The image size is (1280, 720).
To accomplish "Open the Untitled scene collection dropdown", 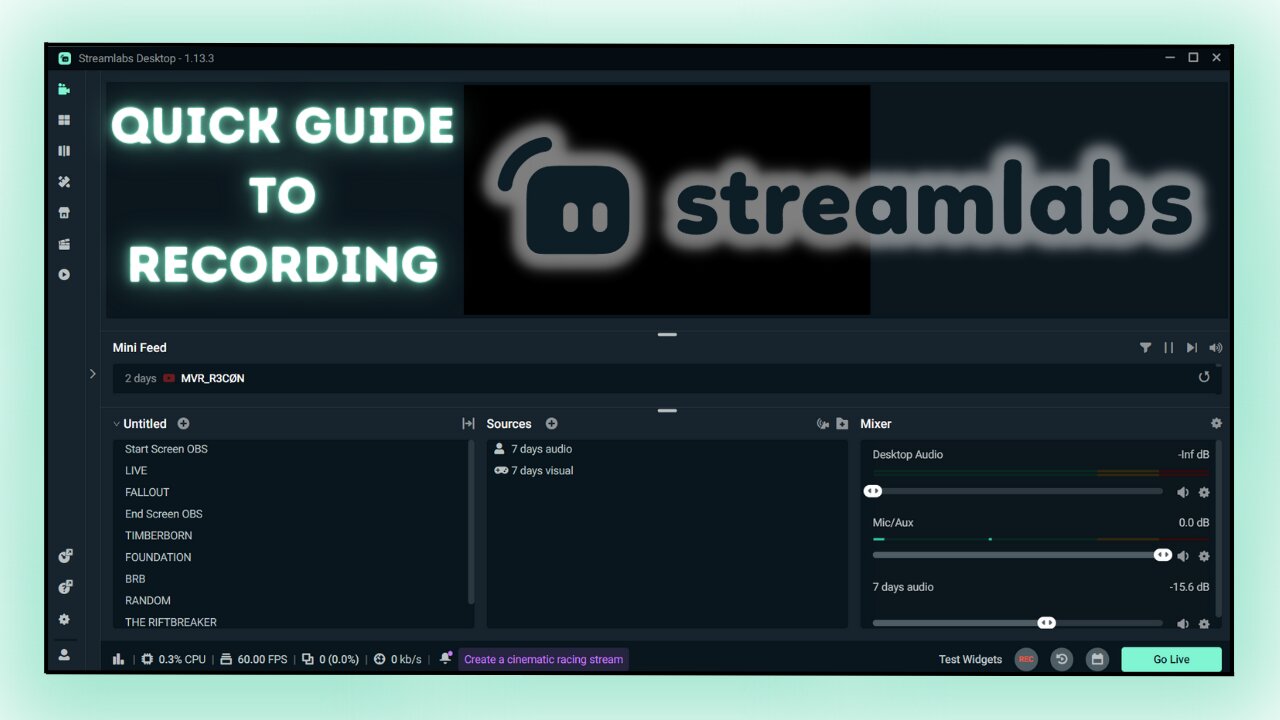I will click(139, 424).
